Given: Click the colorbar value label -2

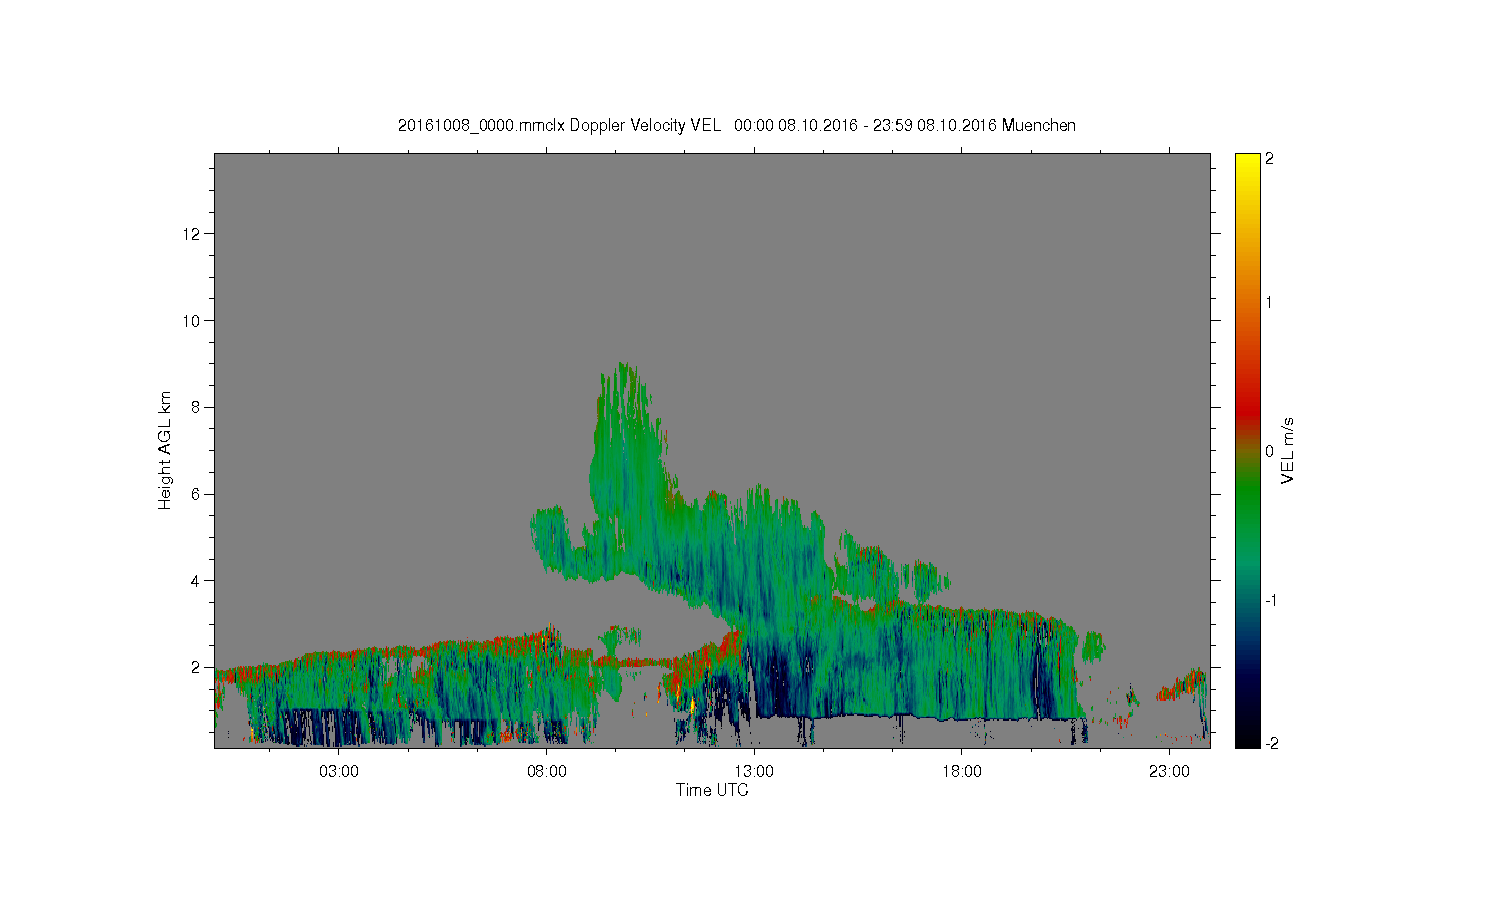Looking at the screenshot, I should pos(1270,743).
